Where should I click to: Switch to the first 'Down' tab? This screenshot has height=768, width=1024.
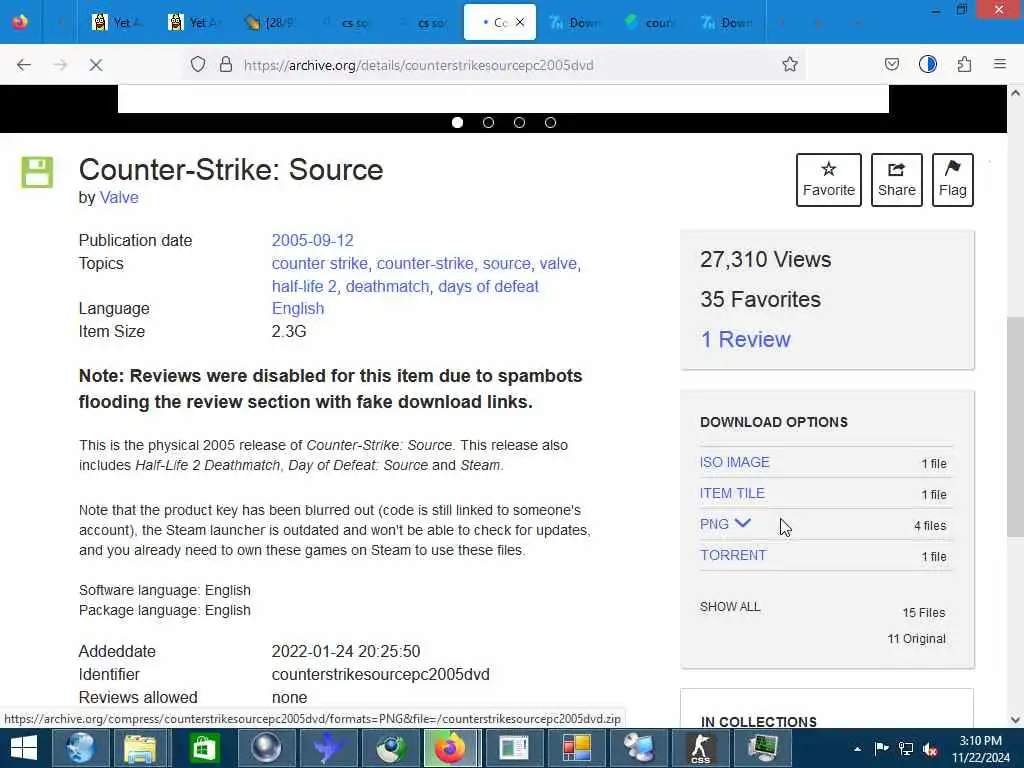575,22
